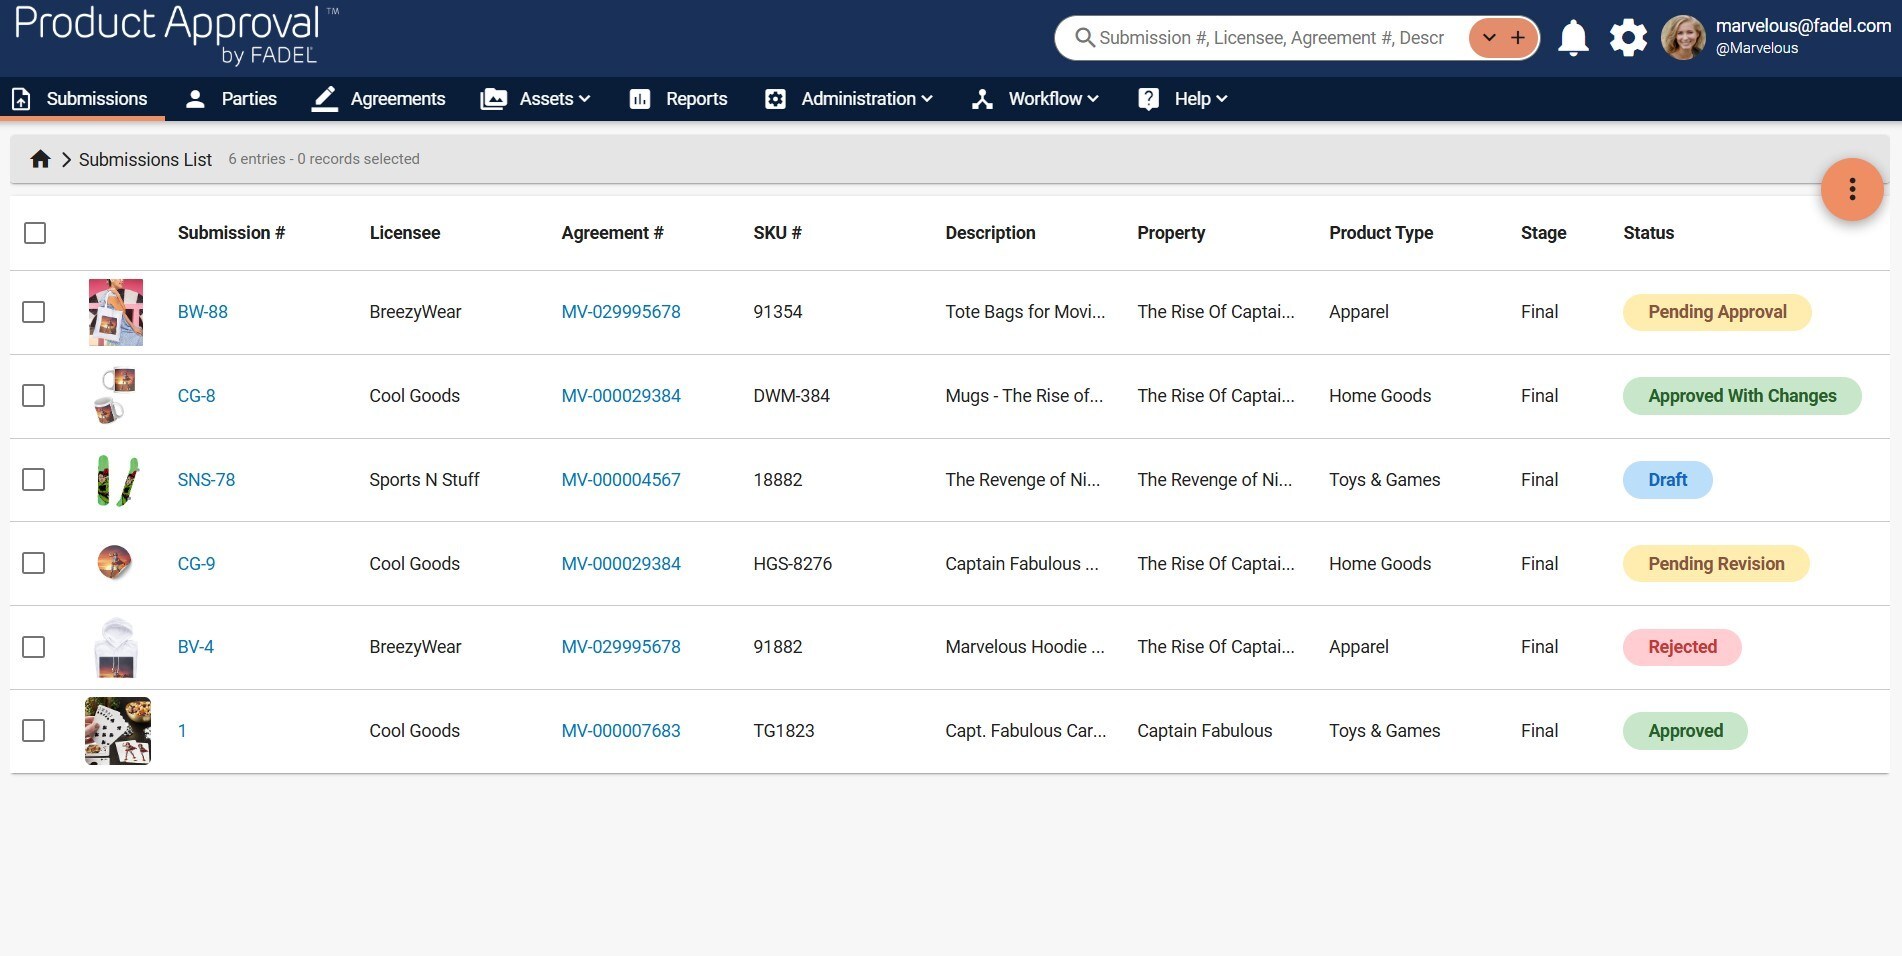
Task: Open the BV-4 hoodie thumbnail
Action: [x=116, y=647]
